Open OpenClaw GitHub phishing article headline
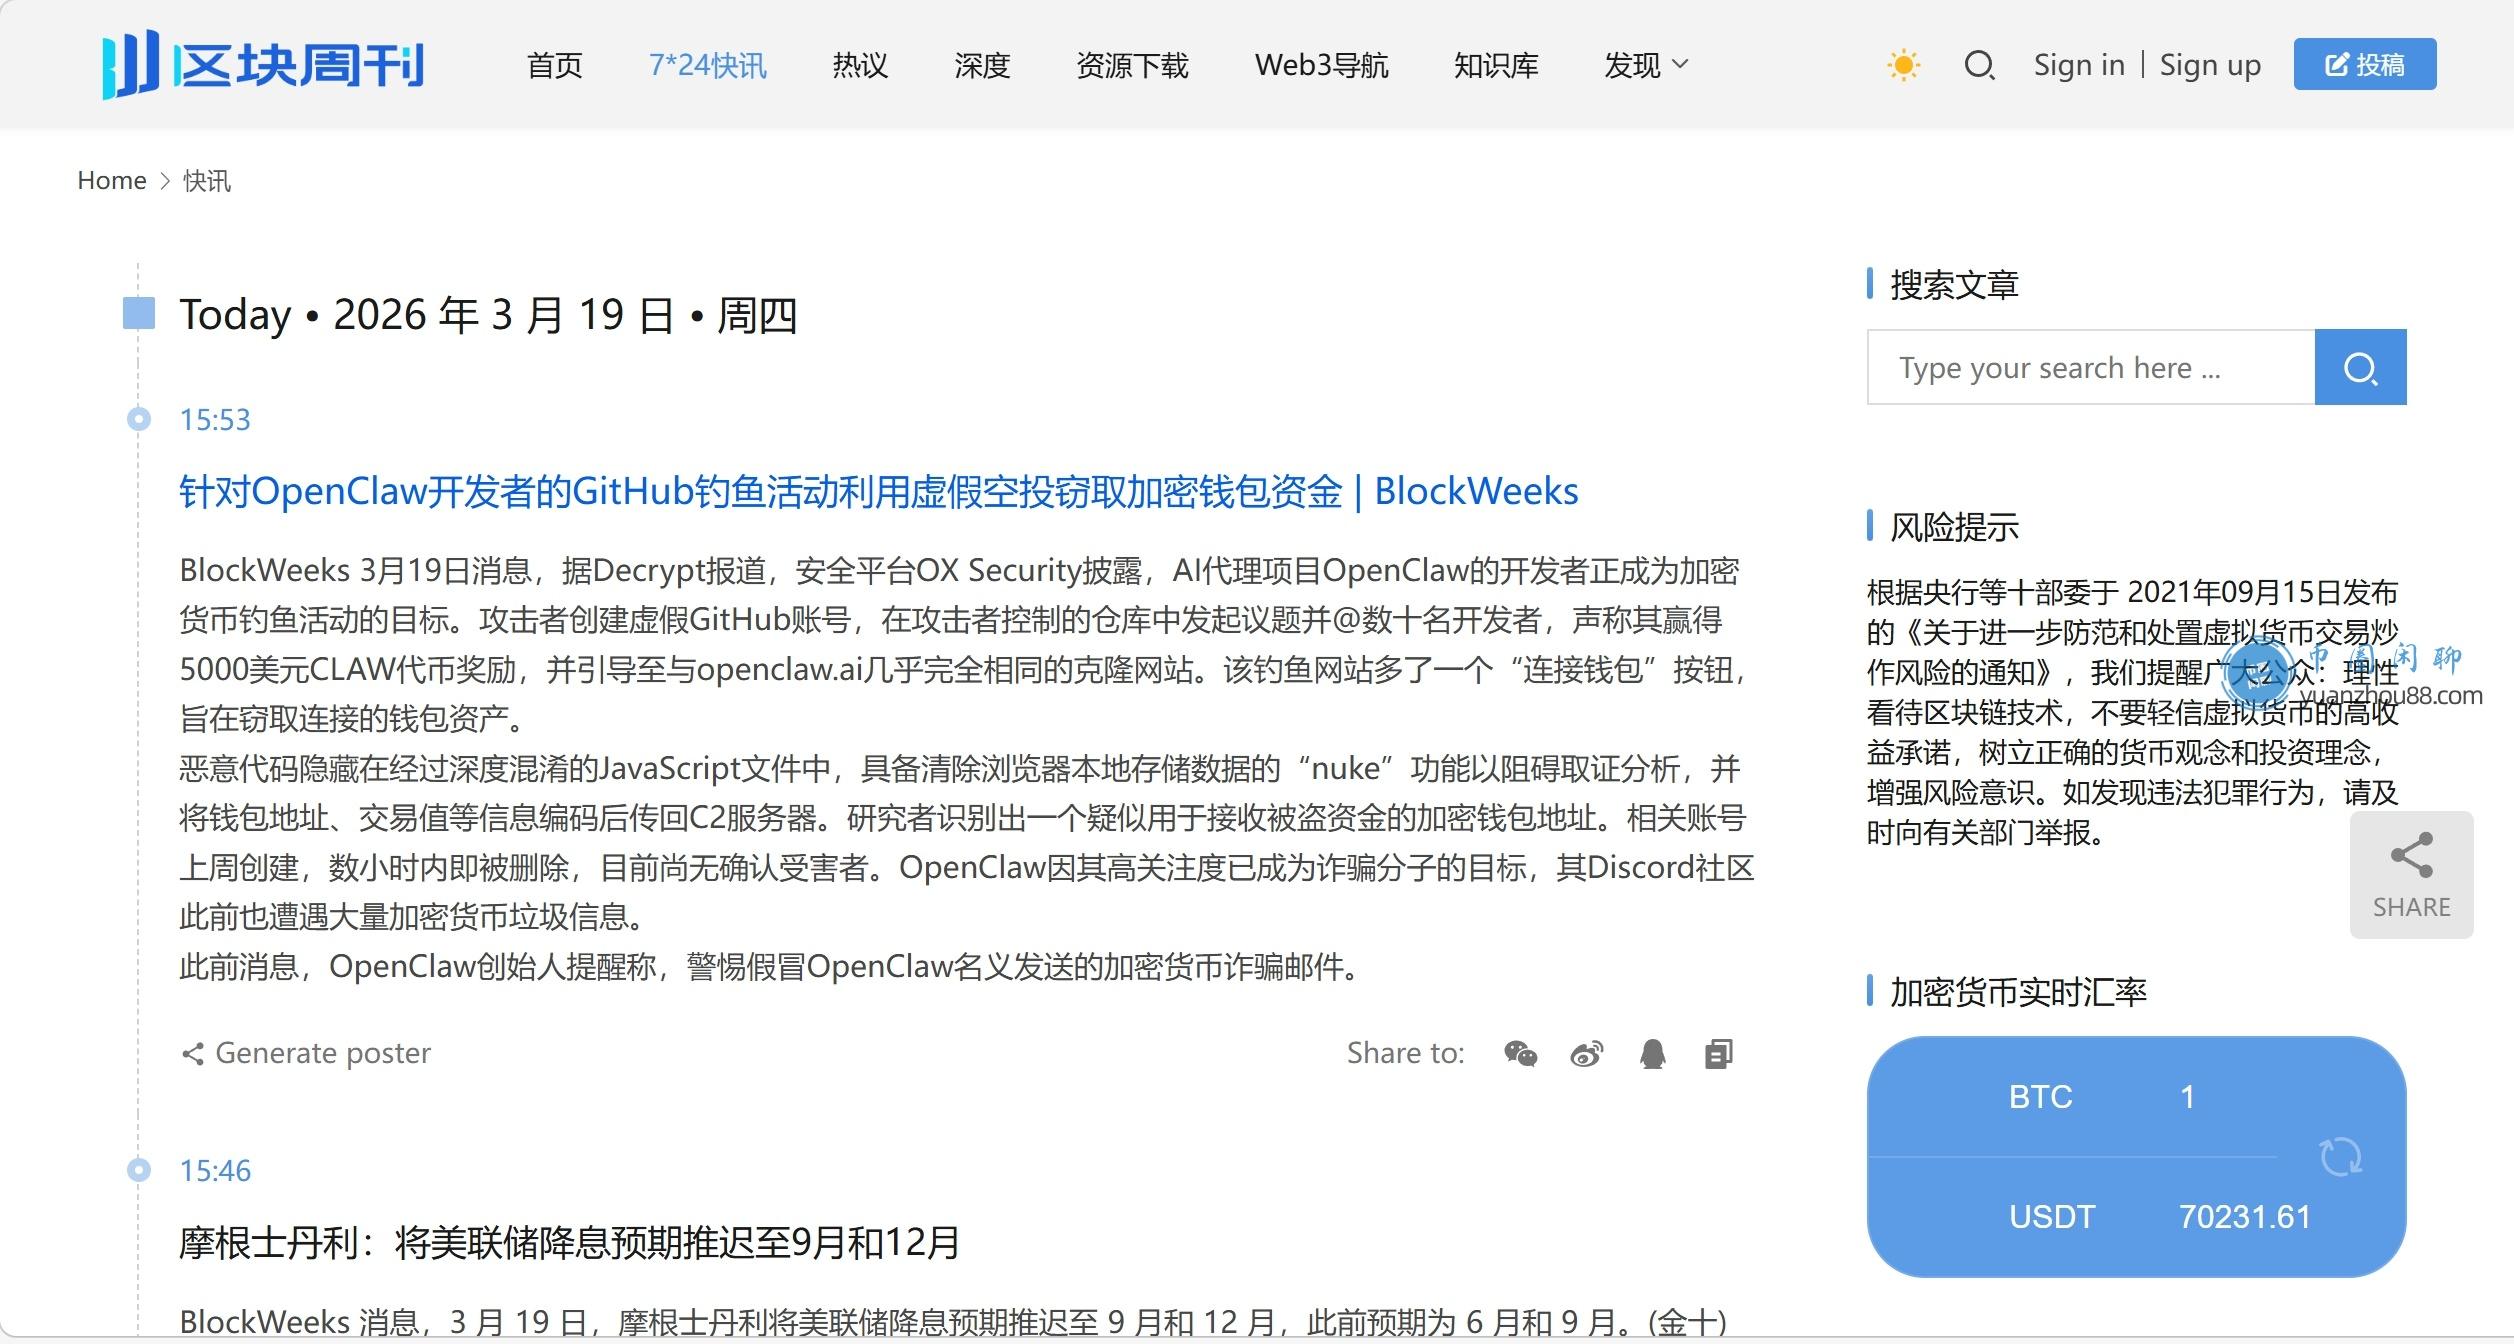The image size is (2514, 1344). (x=878, y=492)
